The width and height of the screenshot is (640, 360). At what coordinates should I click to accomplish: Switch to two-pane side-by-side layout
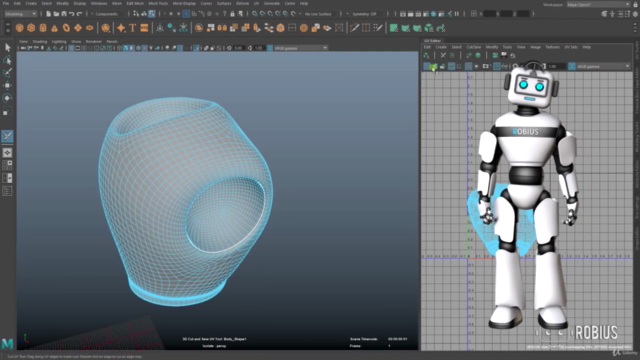point(7,178)
